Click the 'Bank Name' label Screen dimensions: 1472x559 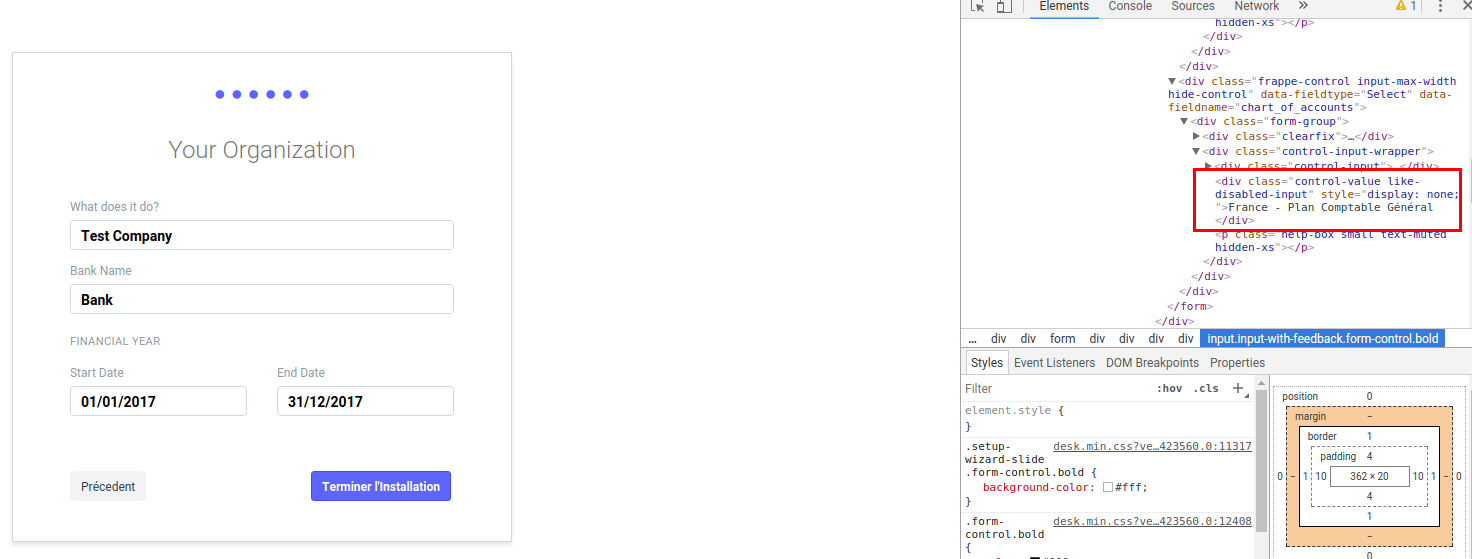(100, 271)
